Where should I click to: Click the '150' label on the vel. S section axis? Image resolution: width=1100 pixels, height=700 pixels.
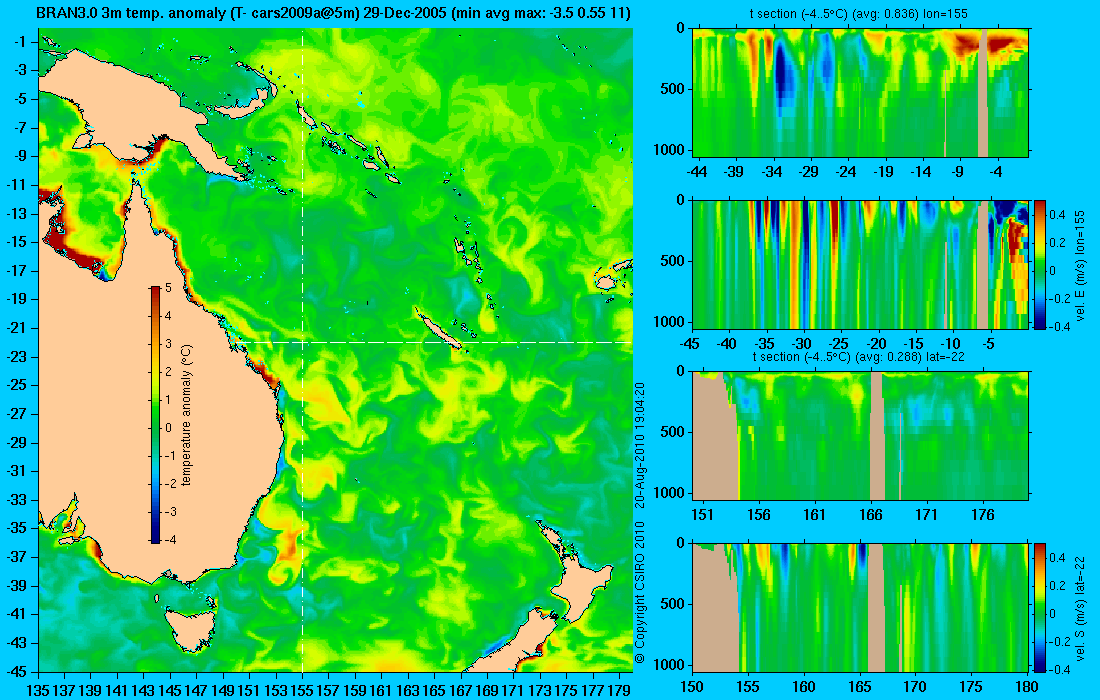(692, 686)
